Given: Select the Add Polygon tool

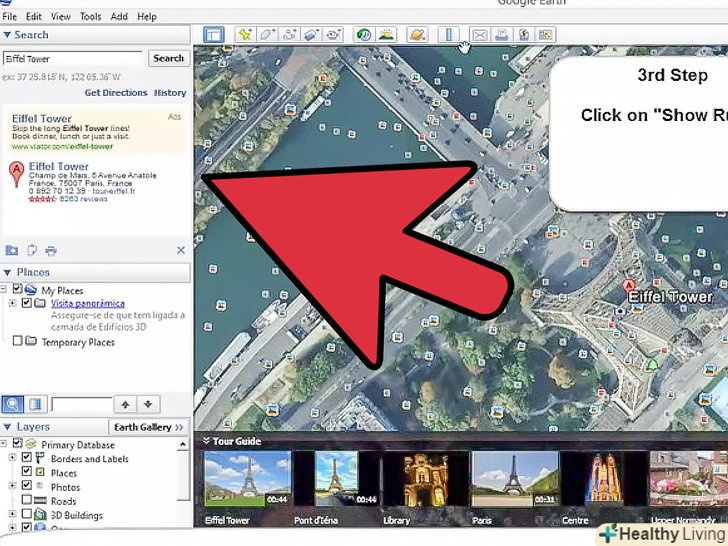Looking at the screenshot, I should 267,35.
